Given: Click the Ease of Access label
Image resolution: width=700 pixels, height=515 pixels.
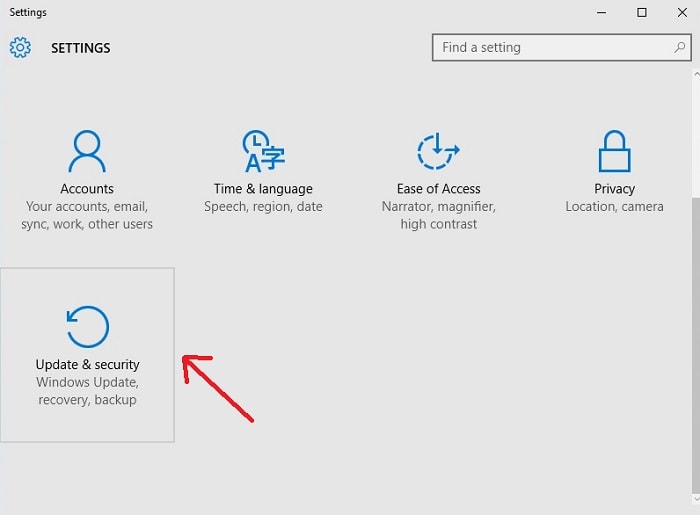Looking at the screenshot, I should point(438,189).
